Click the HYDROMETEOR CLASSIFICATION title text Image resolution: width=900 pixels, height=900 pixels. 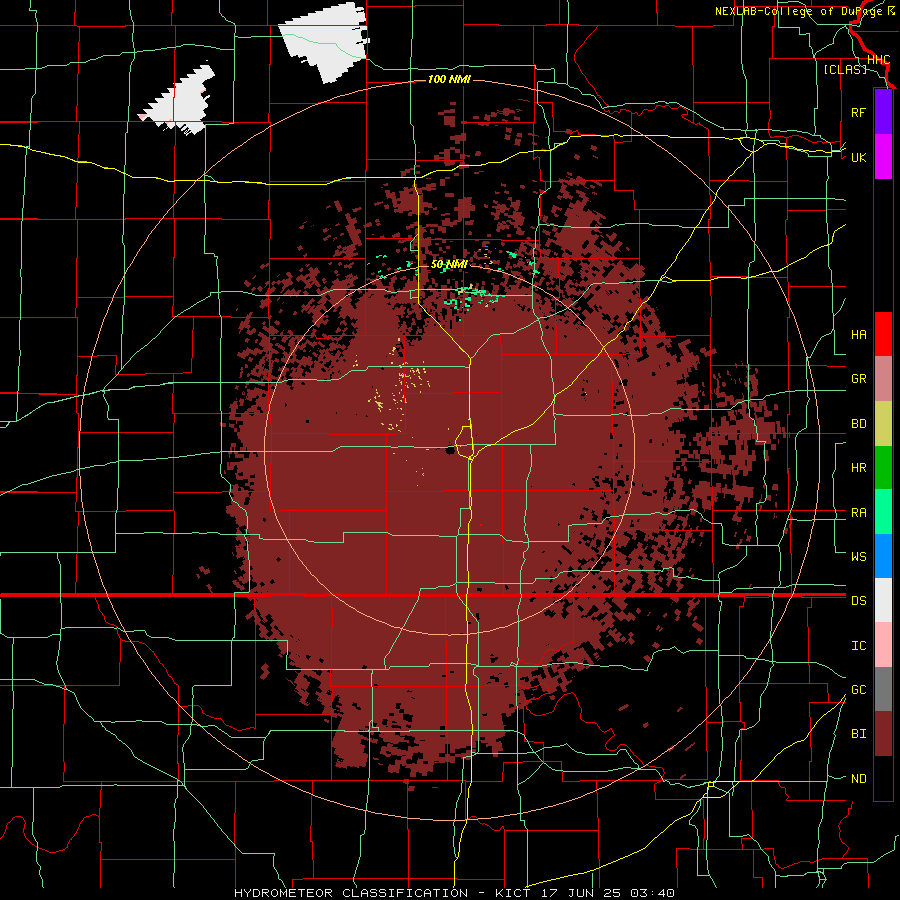tap(351, 893)
